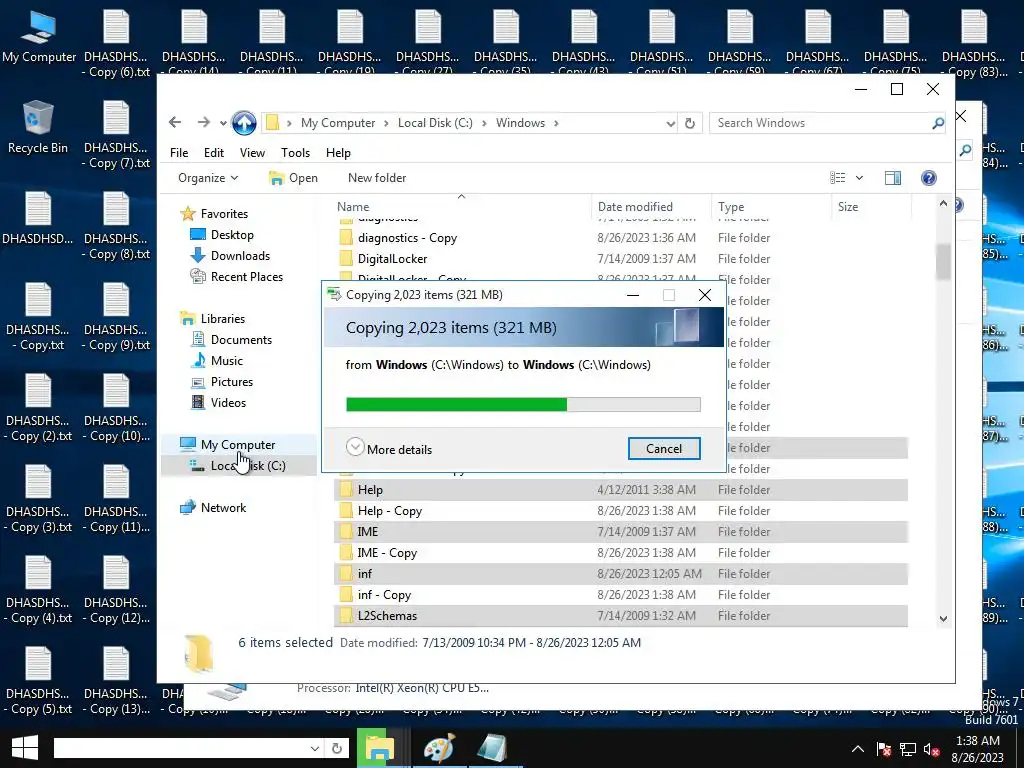This screenshot has height=768, width=1024.
Task: Show hidden tray icons chevron
Action: (858, 749)
